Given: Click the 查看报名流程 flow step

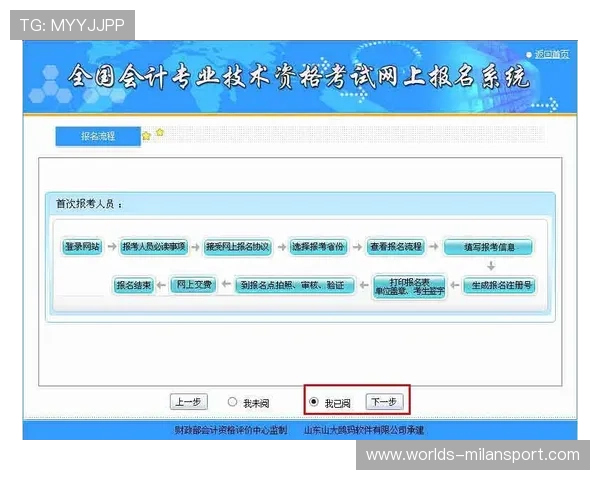Looking at the screenshot, I should coord(395,247).
